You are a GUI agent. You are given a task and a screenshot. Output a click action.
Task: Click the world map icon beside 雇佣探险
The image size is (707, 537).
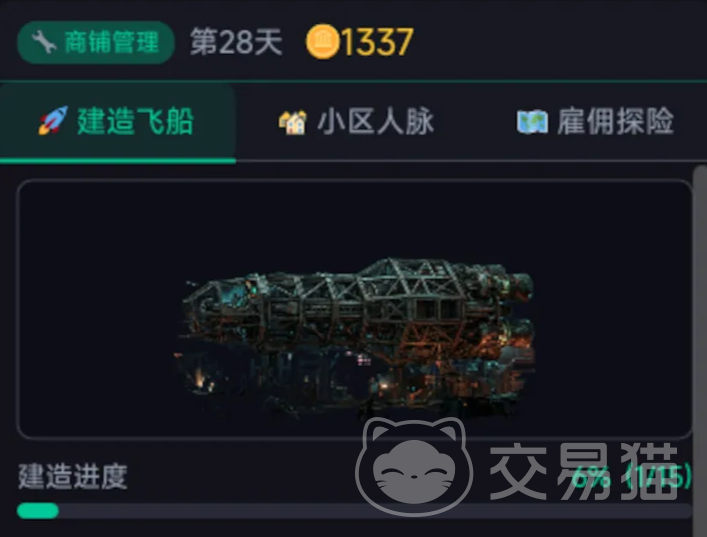532,122
